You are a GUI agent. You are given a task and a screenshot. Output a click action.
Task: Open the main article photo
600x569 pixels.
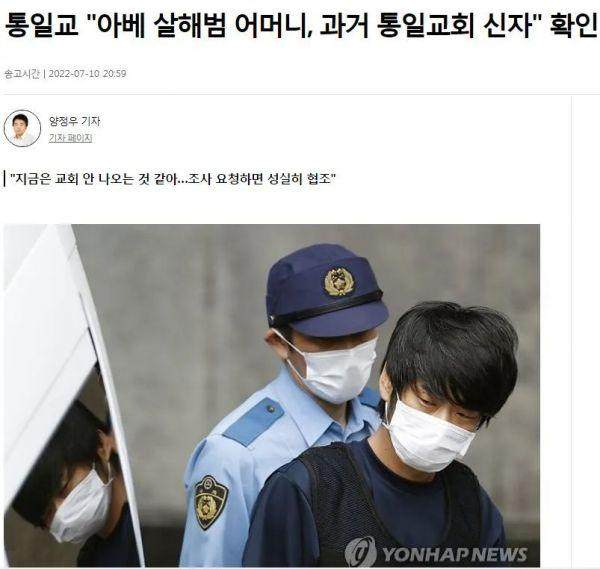pos(272,395)
